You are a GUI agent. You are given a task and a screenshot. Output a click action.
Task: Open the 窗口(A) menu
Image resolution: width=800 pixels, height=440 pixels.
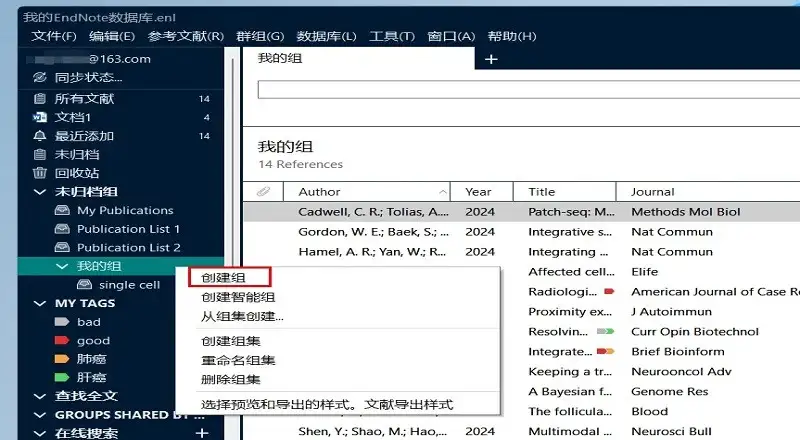451,36
